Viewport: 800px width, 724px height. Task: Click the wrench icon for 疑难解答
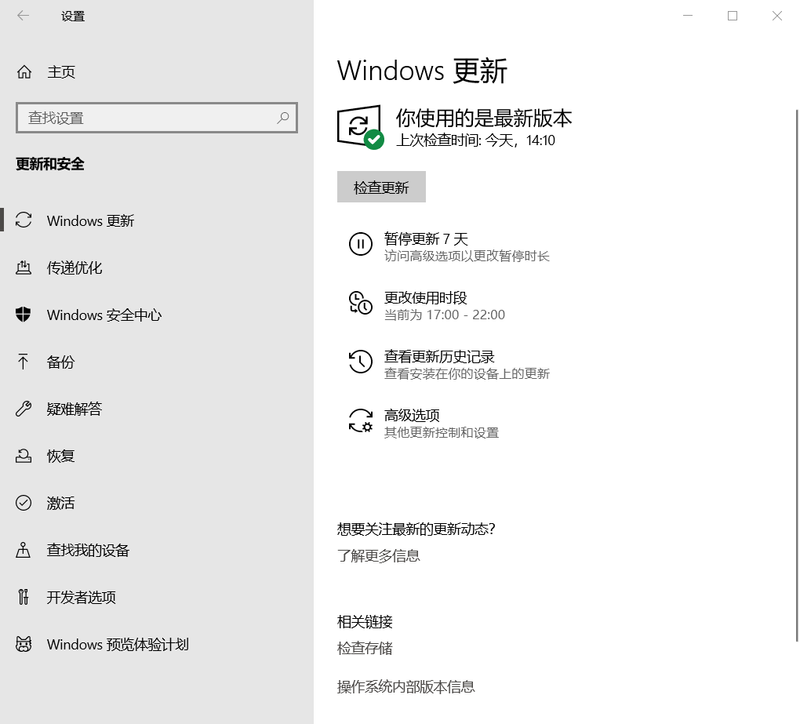pyautogui.click(x=23, y=409)
